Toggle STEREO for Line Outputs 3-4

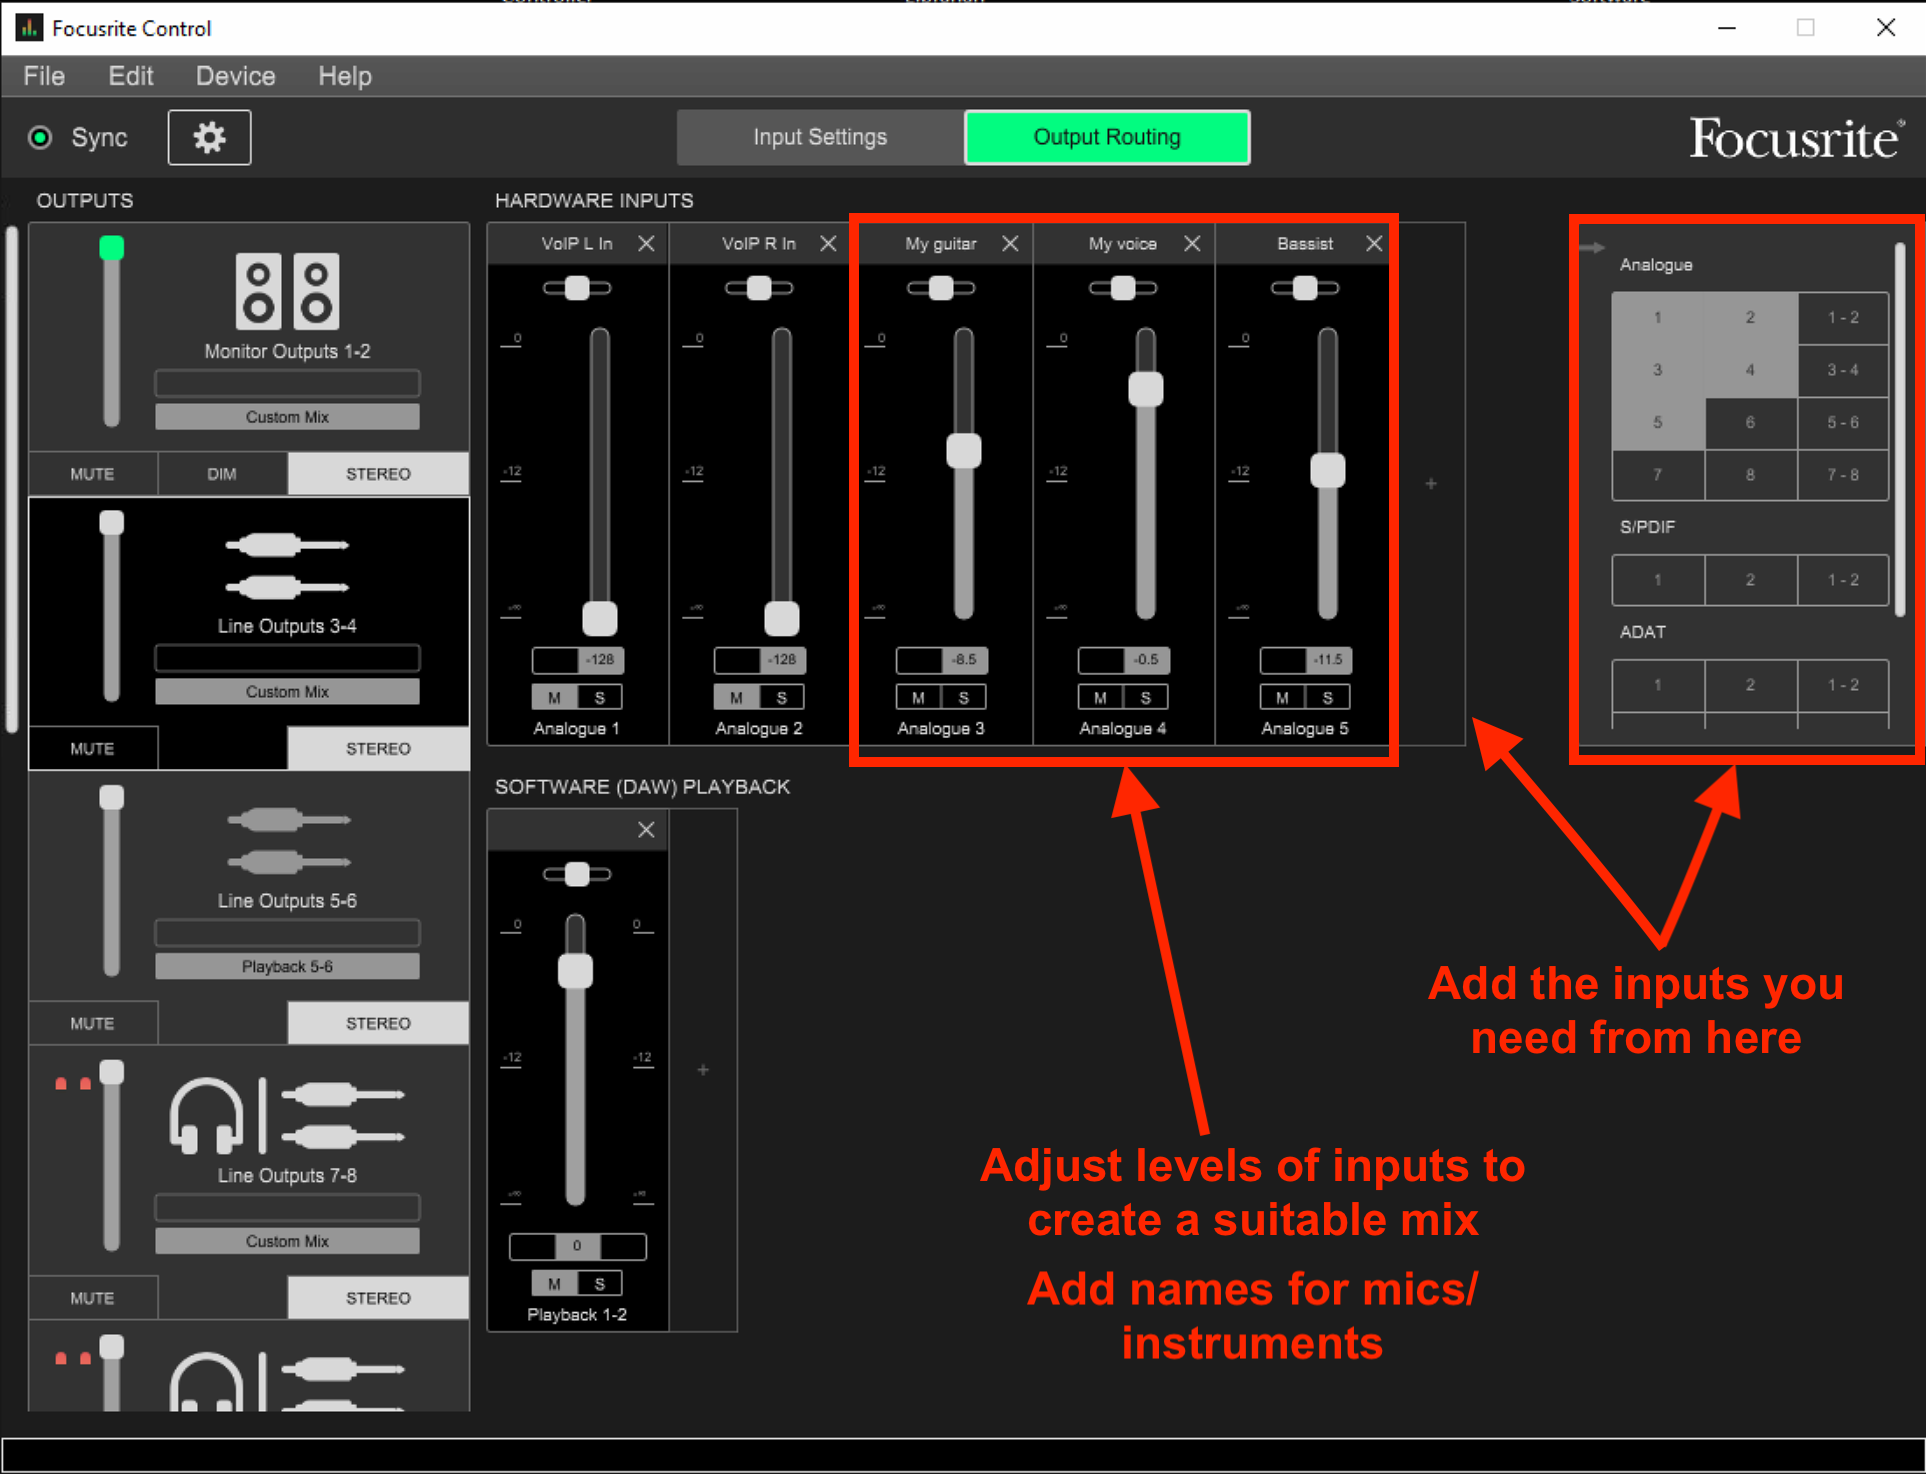[x=378, y=749]
